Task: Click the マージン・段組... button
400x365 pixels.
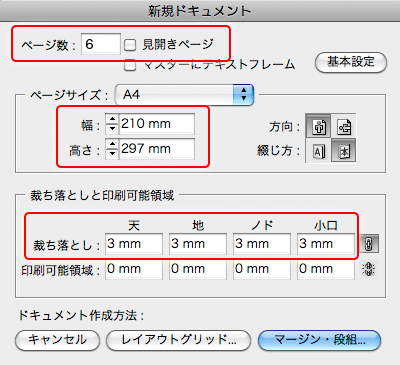Action: pyautogui.click(x=319, y=340)
